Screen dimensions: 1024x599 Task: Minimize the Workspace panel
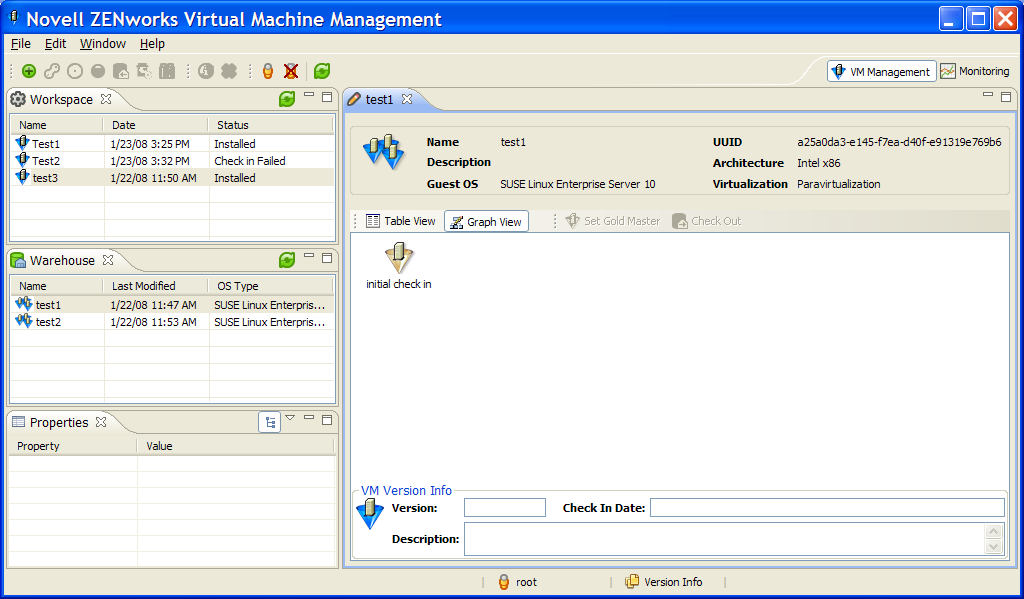click(309, 96)
